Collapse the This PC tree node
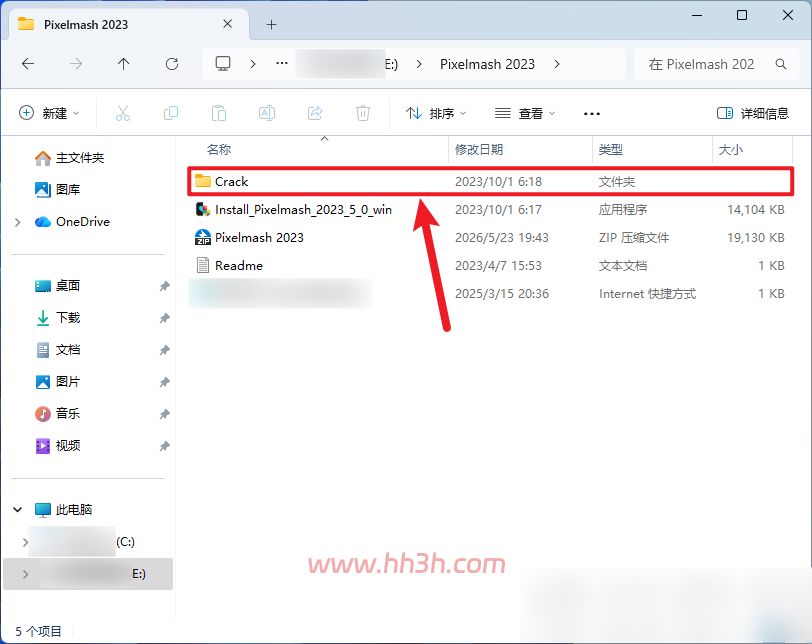Viewport: 812px width, 644px height. 18,509
